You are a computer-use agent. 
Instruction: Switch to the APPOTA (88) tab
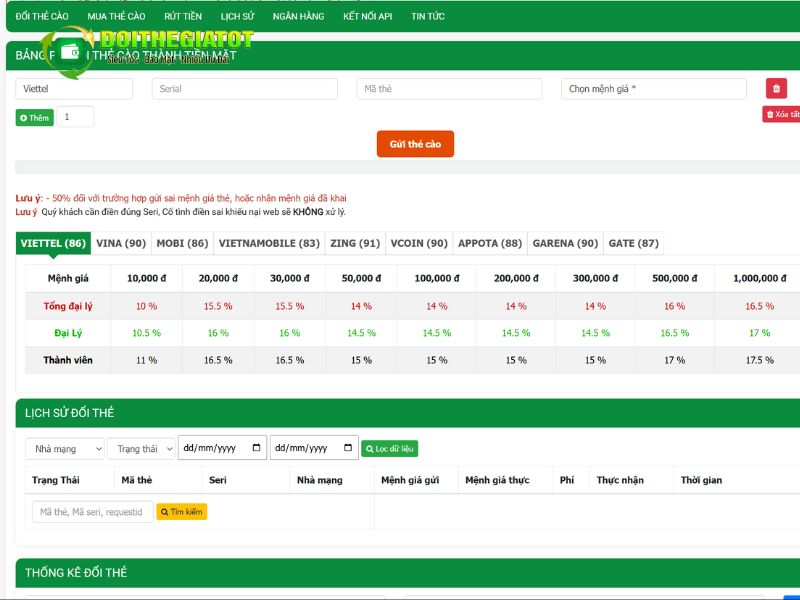(x=490, y=243)
